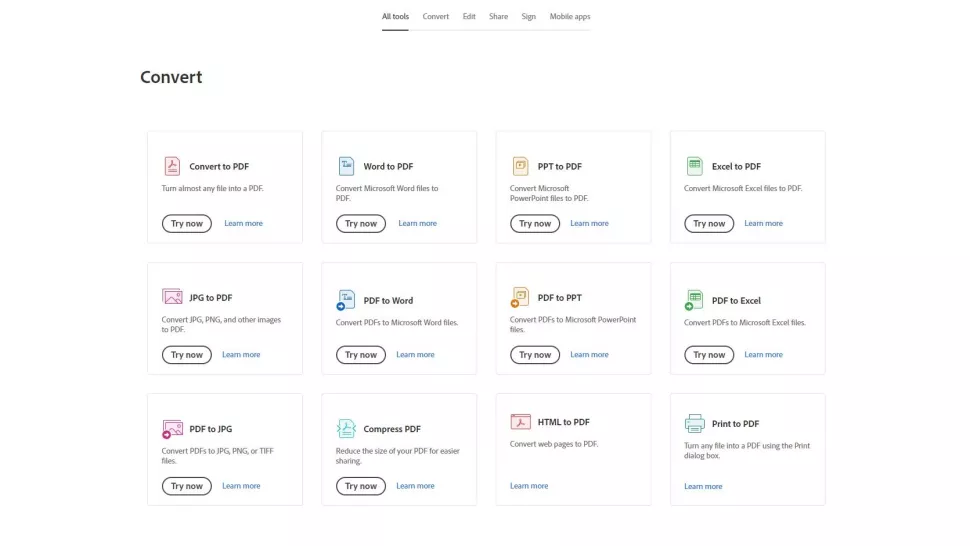Try now for Word to PDF
The width and height of the screenshot is (970, 546).
(361, 223)
